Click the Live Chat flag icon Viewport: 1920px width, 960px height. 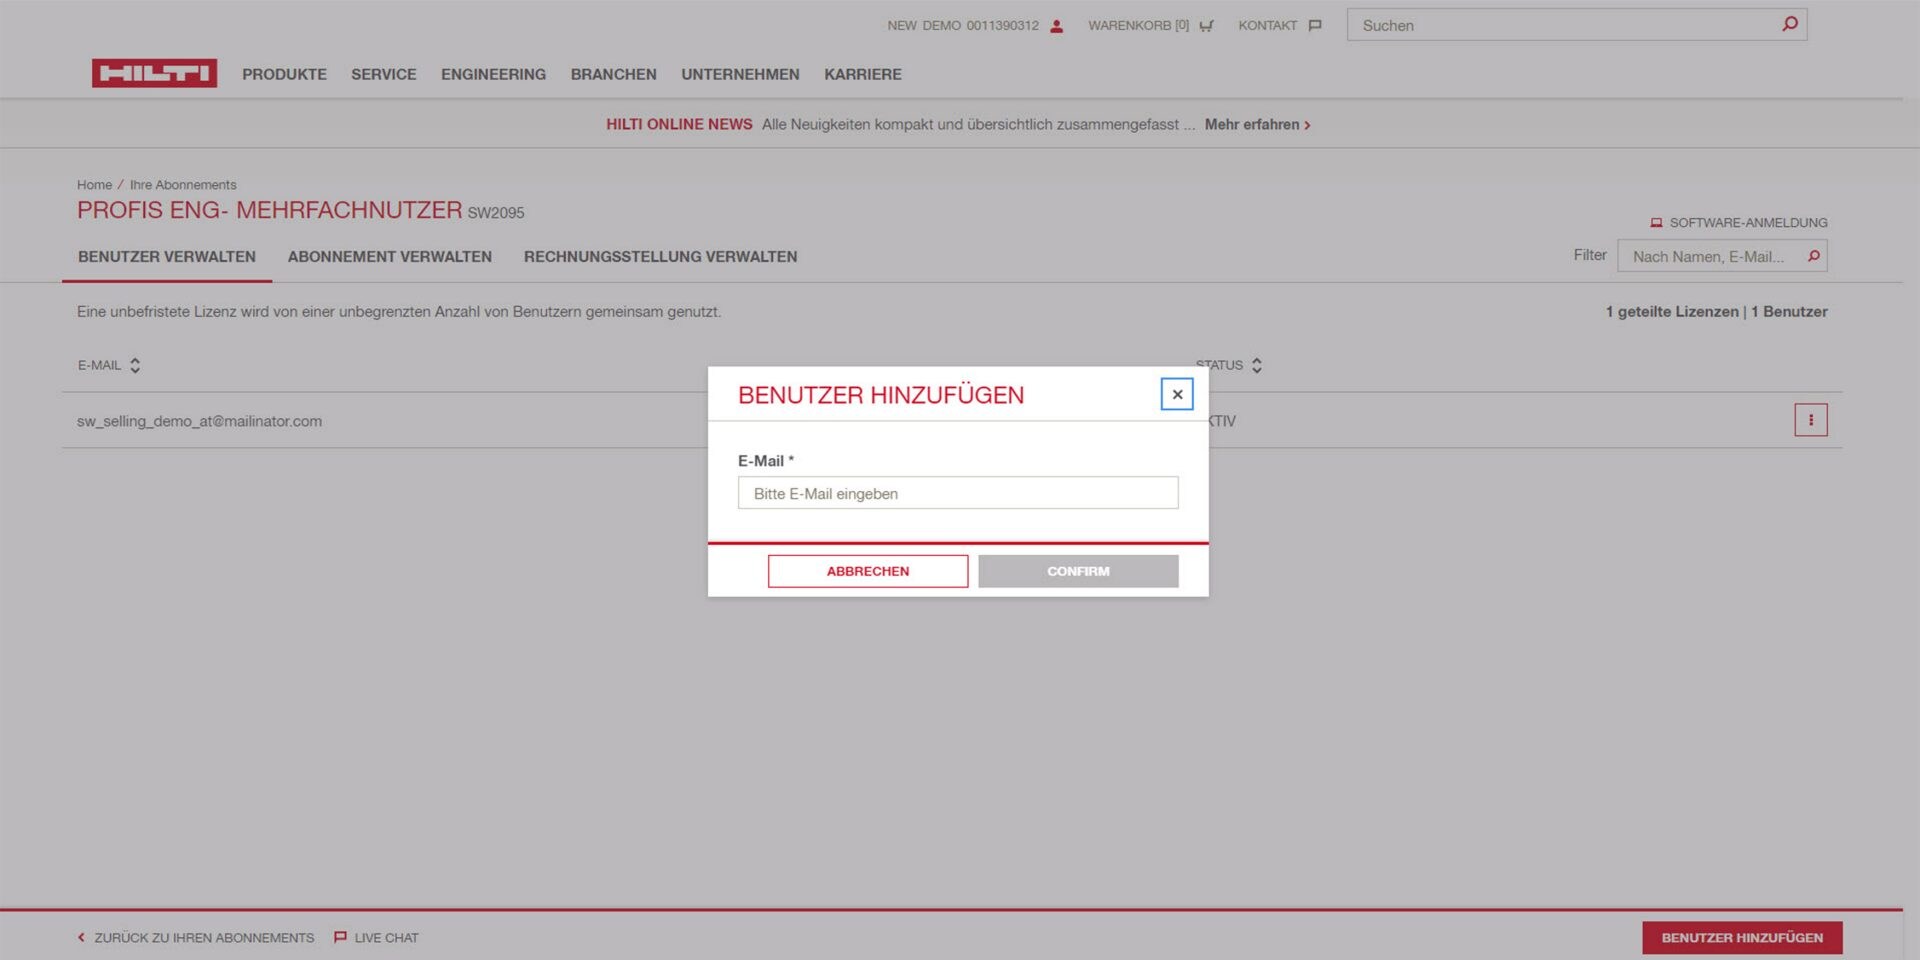coord(340,937)
